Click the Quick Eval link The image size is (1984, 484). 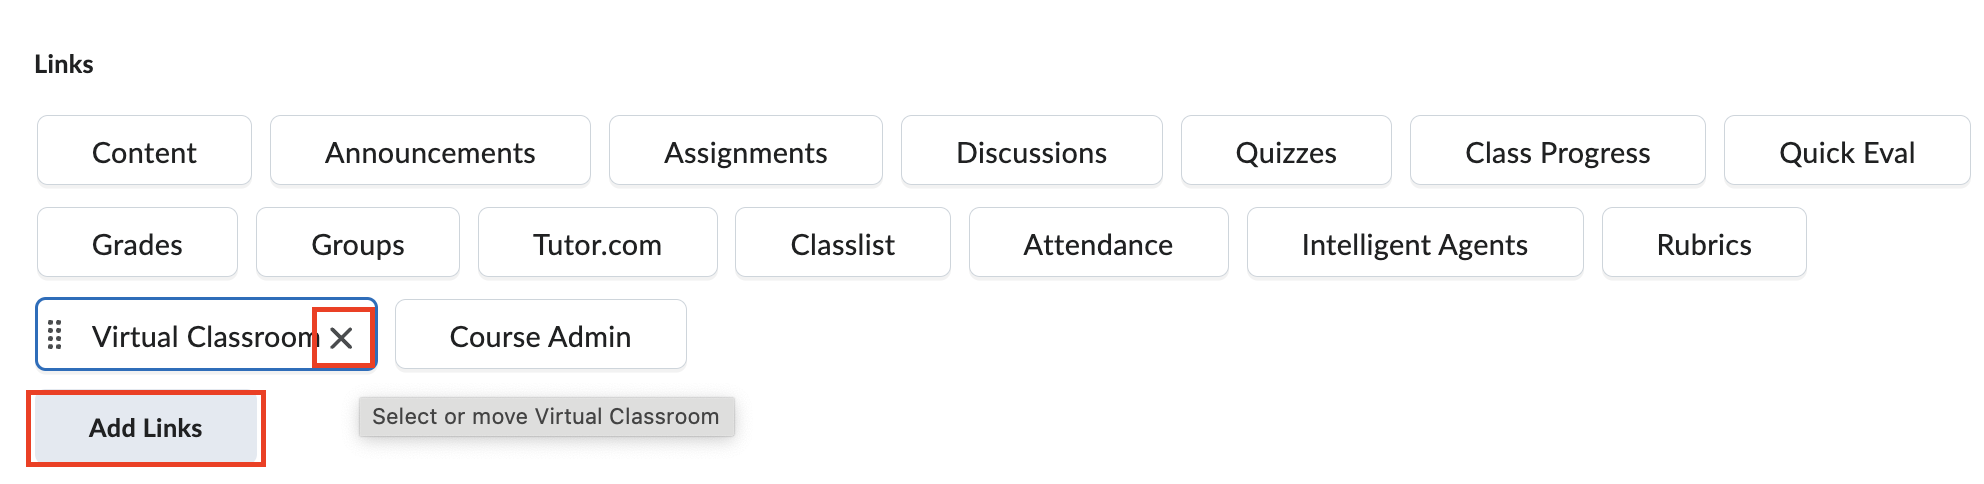coord(1846,152)
